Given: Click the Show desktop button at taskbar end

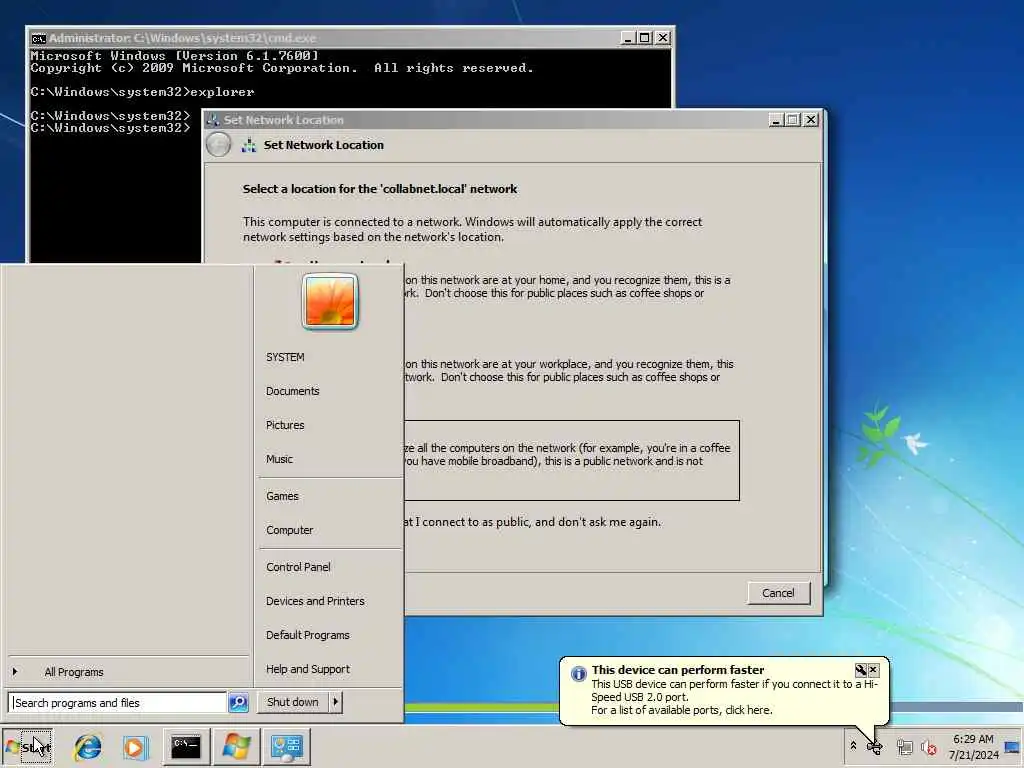Looking at the screenshot, I should coord(1013,746).
